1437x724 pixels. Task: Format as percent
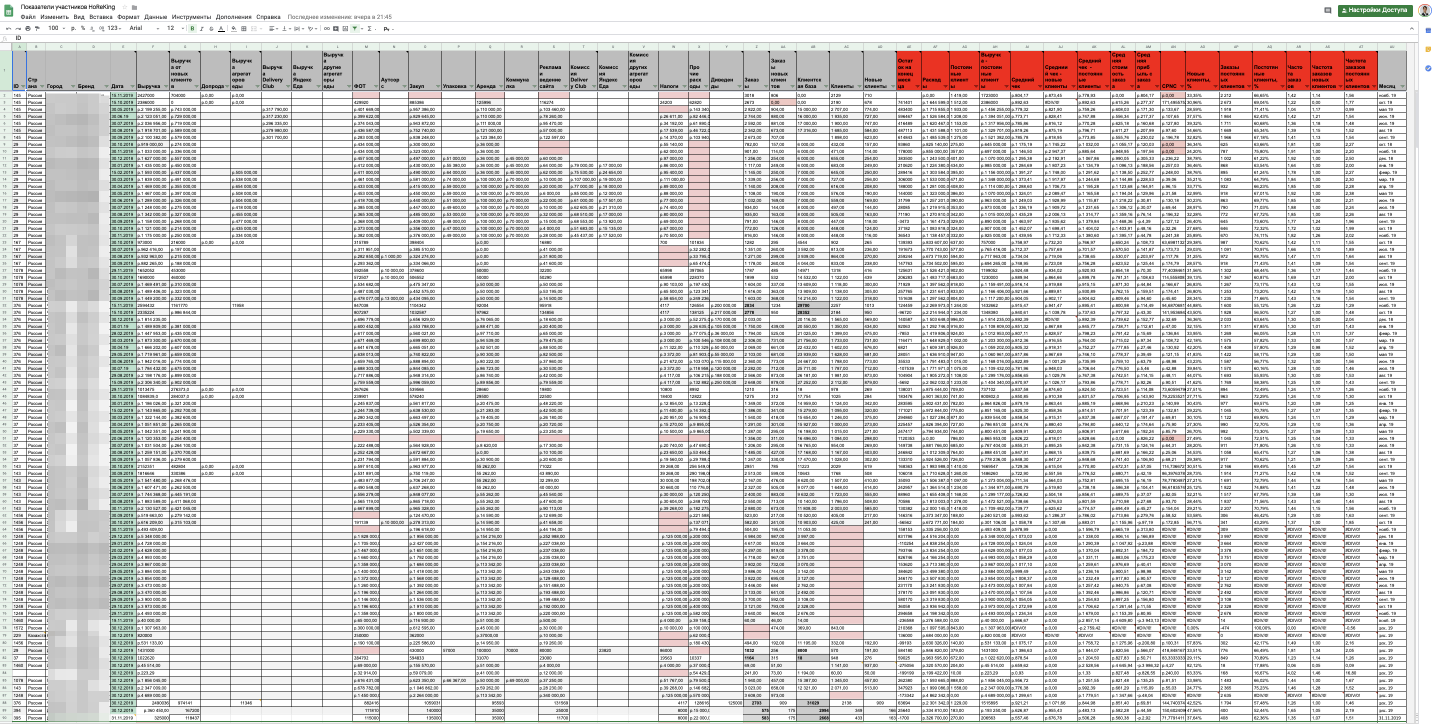(x=83, y=28)
